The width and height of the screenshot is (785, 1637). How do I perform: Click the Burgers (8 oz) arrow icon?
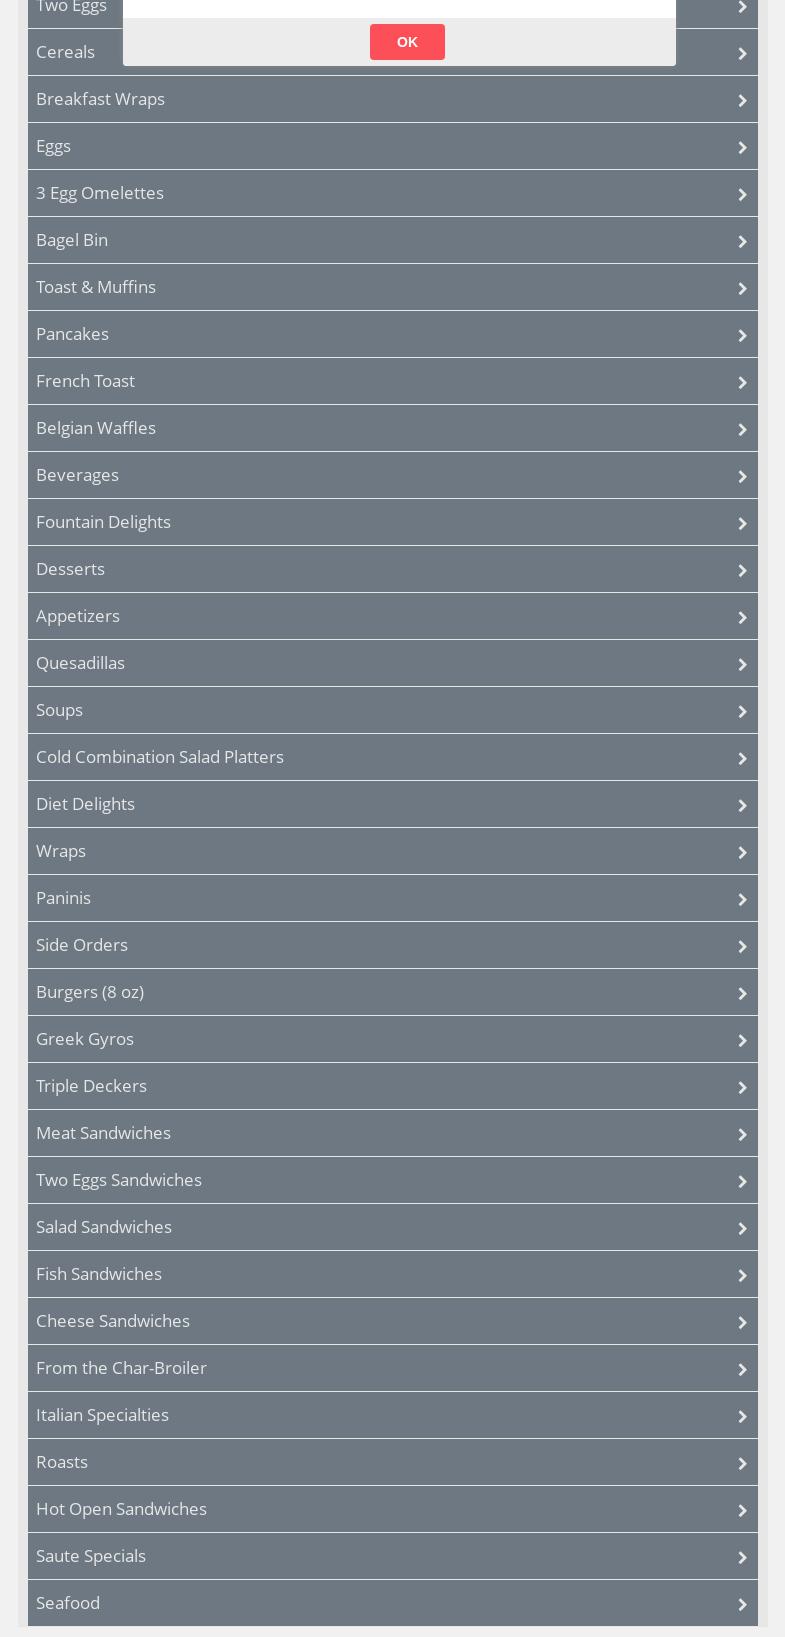742,993
